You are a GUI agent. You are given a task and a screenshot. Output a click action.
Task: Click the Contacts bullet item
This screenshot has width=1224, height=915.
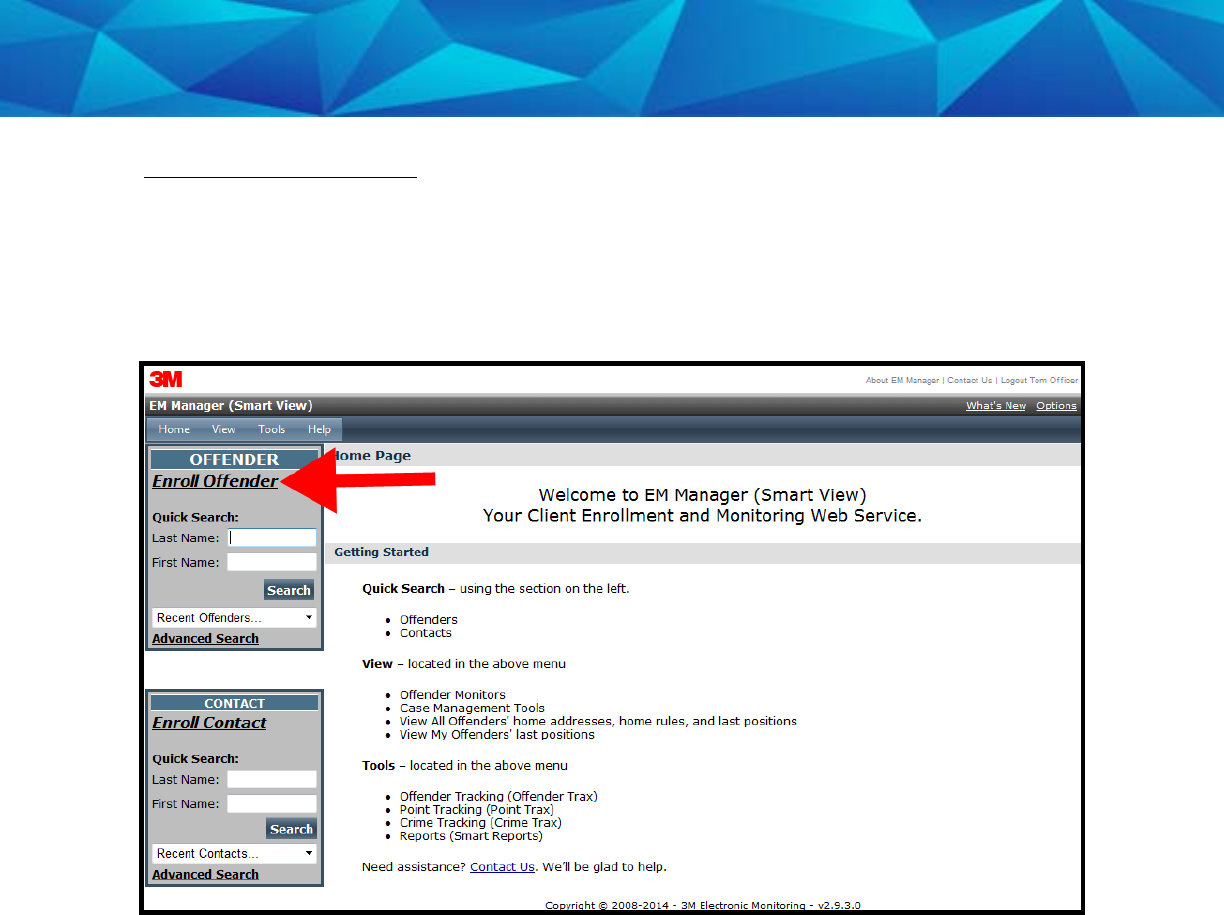(x=426, y=633)
